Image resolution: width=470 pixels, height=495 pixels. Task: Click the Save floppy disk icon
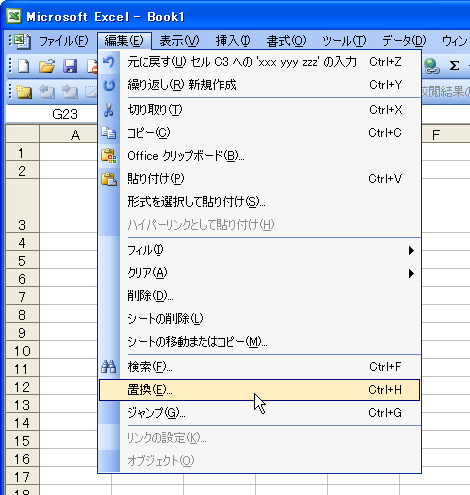click(70, 66)
